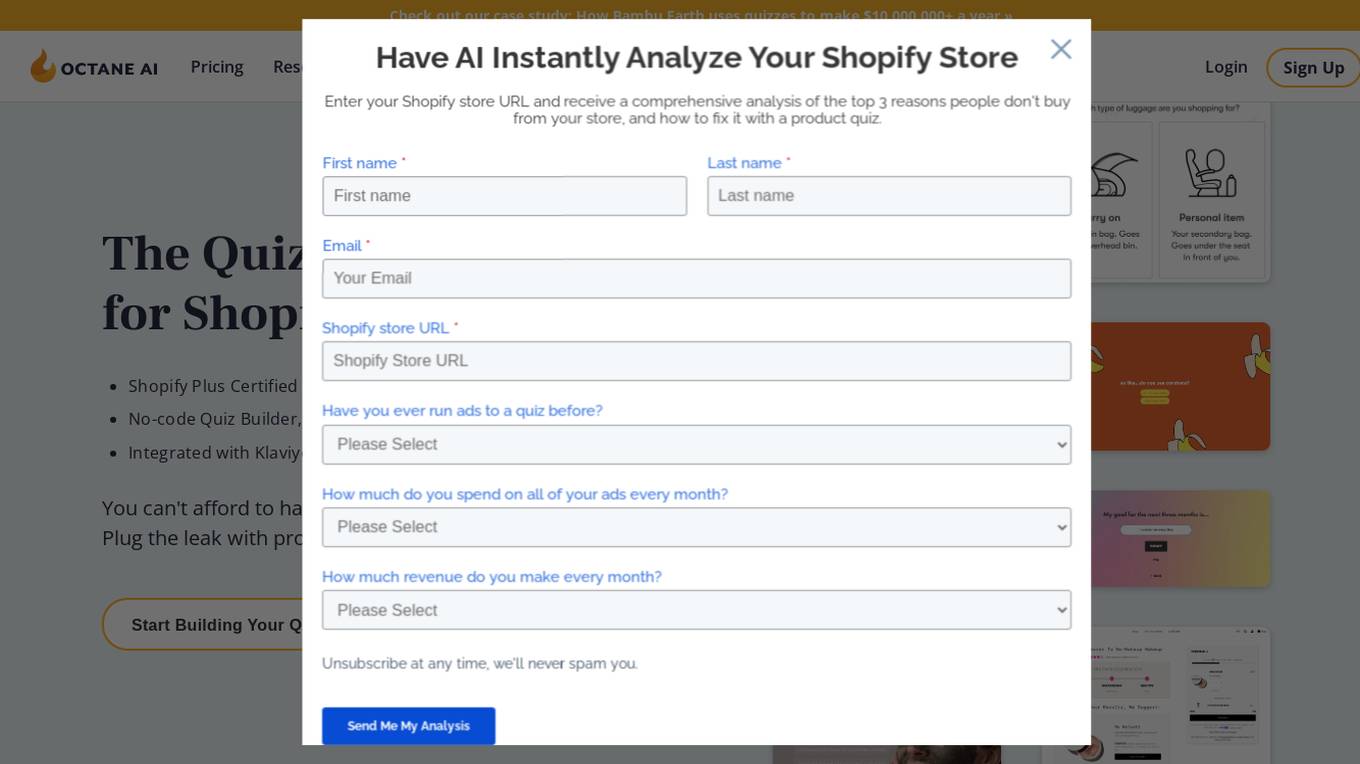Open the 'run ads to a quiz' dropdown
1360x764 pixels.
(696, 444)
